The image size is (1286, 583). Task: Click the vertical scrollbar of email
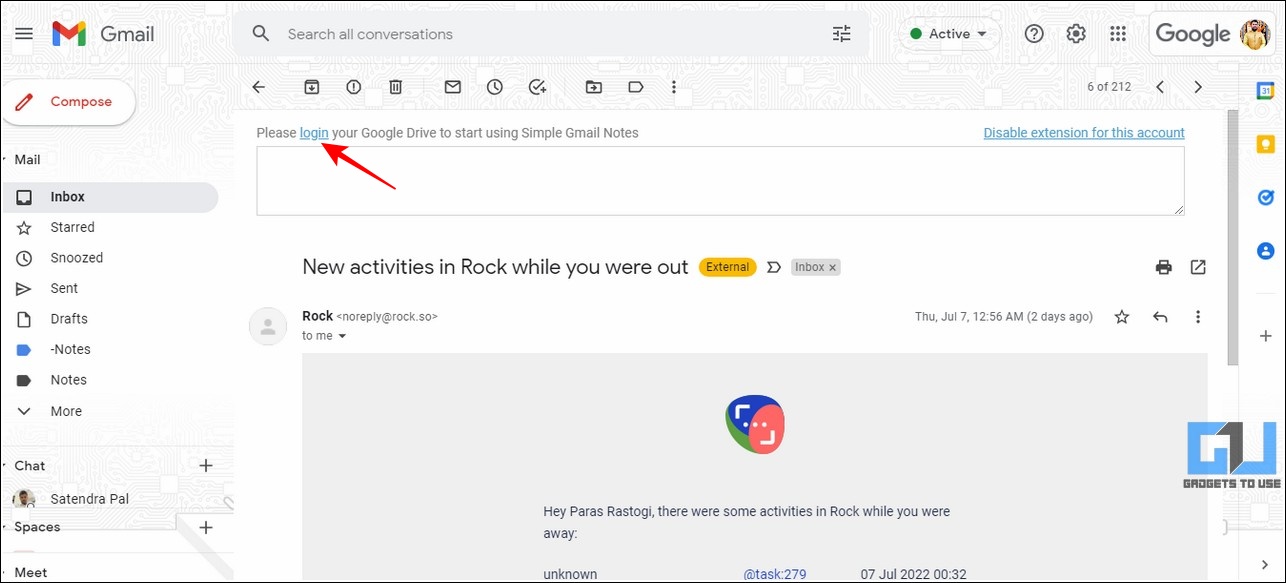pyautogui.click(x=1233, y=238)
